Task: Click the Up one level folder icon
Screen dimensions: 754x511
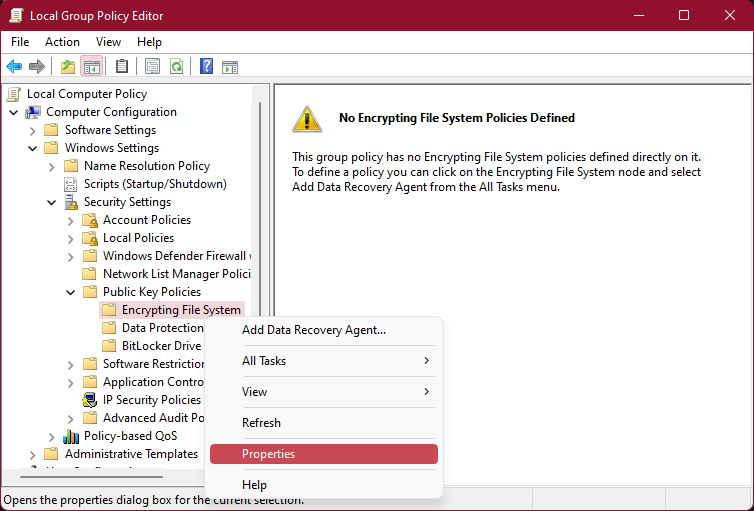Action: click(68, 66)
